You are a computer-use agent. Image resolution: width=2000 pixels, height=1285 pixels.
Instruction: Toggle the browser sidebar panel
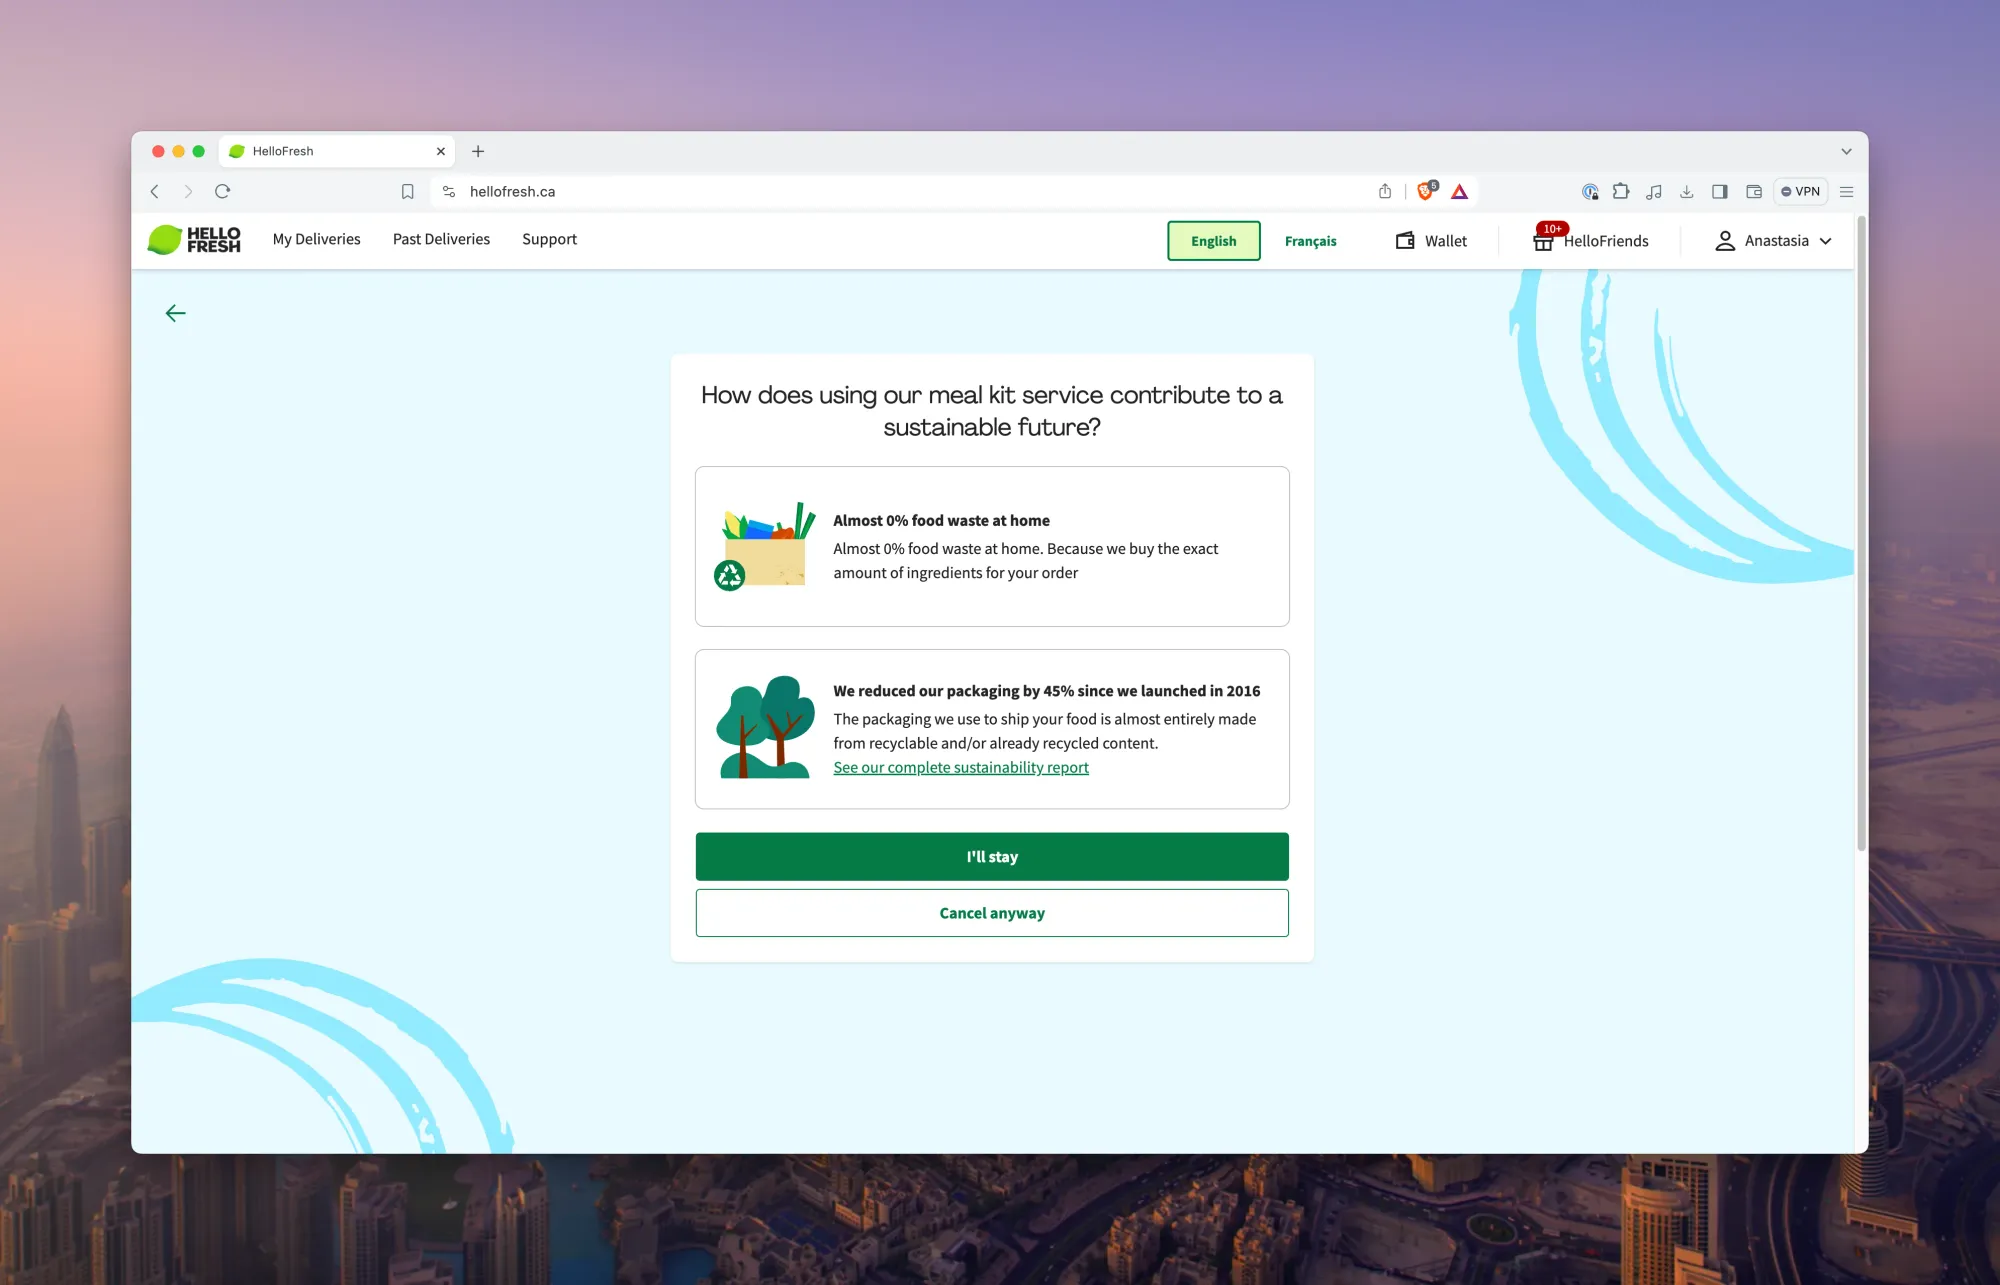(x=1720, y=191)
